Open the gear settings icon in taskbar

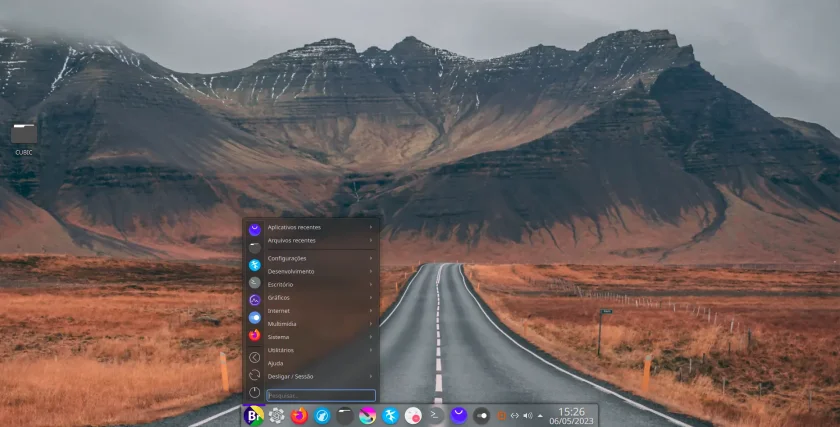[276, 416]
